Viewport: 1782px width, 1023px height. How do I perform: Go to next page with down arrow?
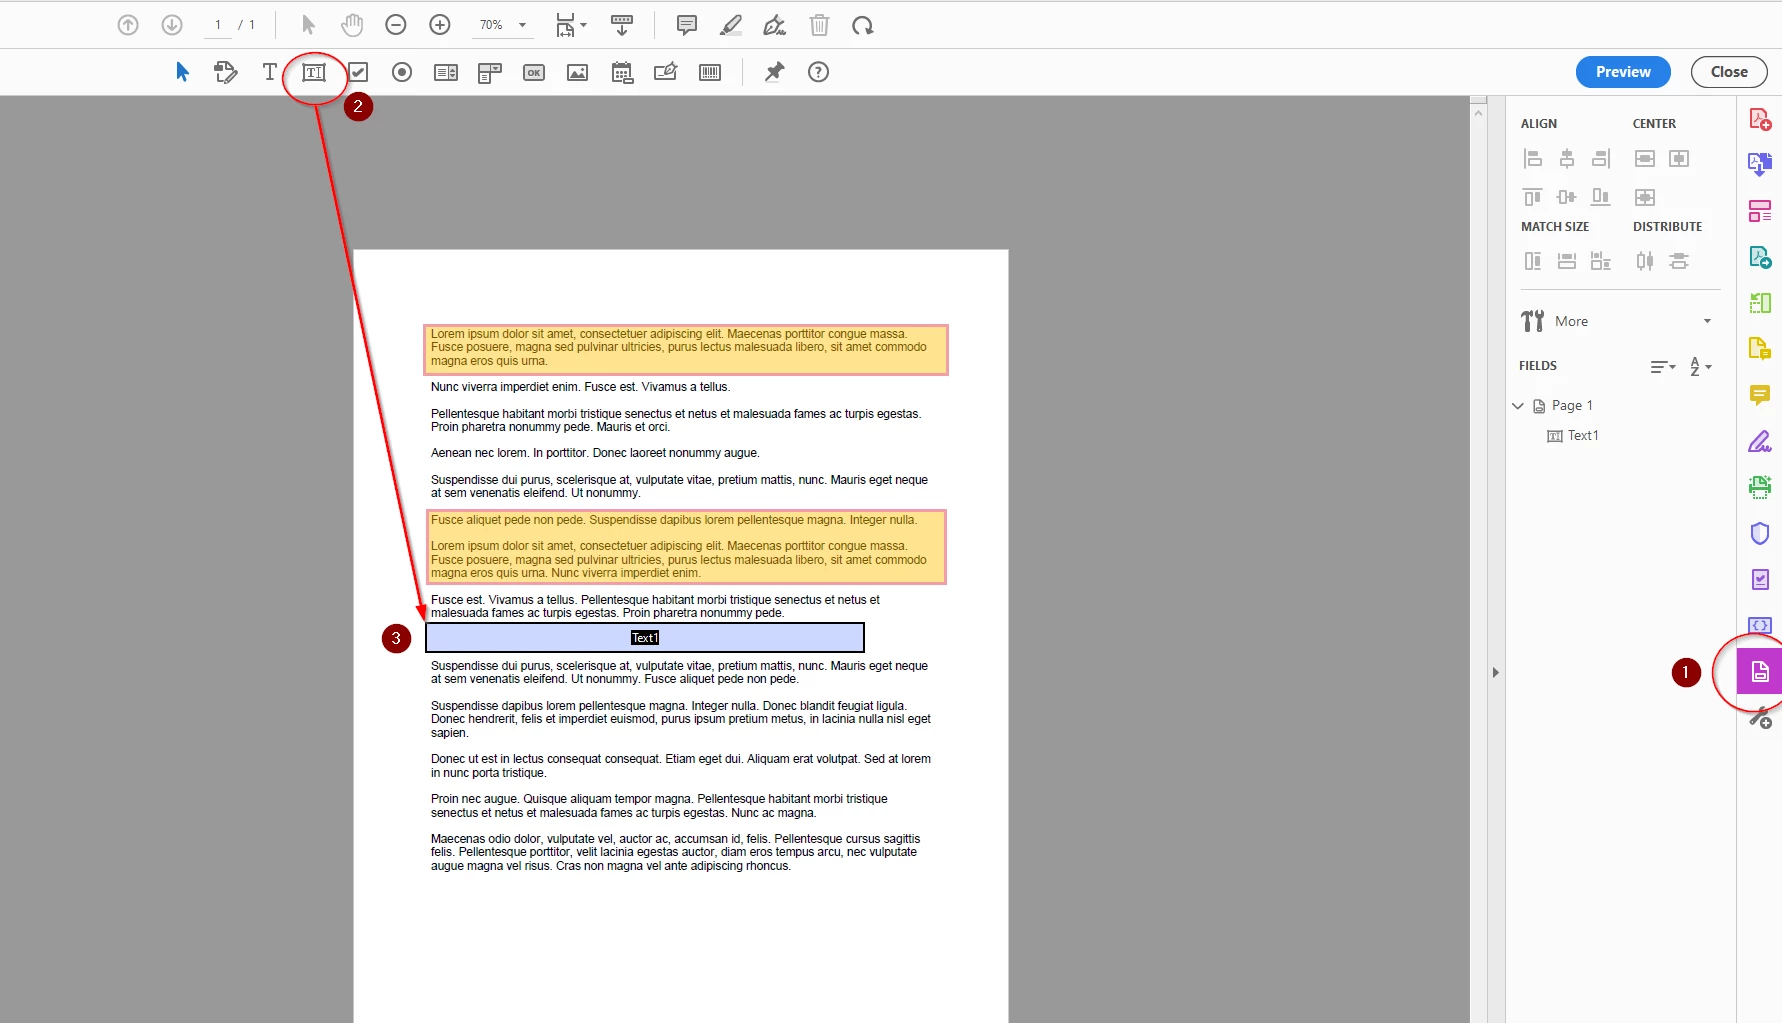pos(172,25)
